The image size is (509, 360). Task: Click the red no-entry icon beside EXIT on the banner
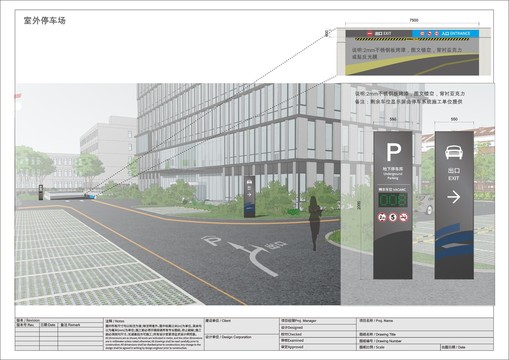point(369,34)
